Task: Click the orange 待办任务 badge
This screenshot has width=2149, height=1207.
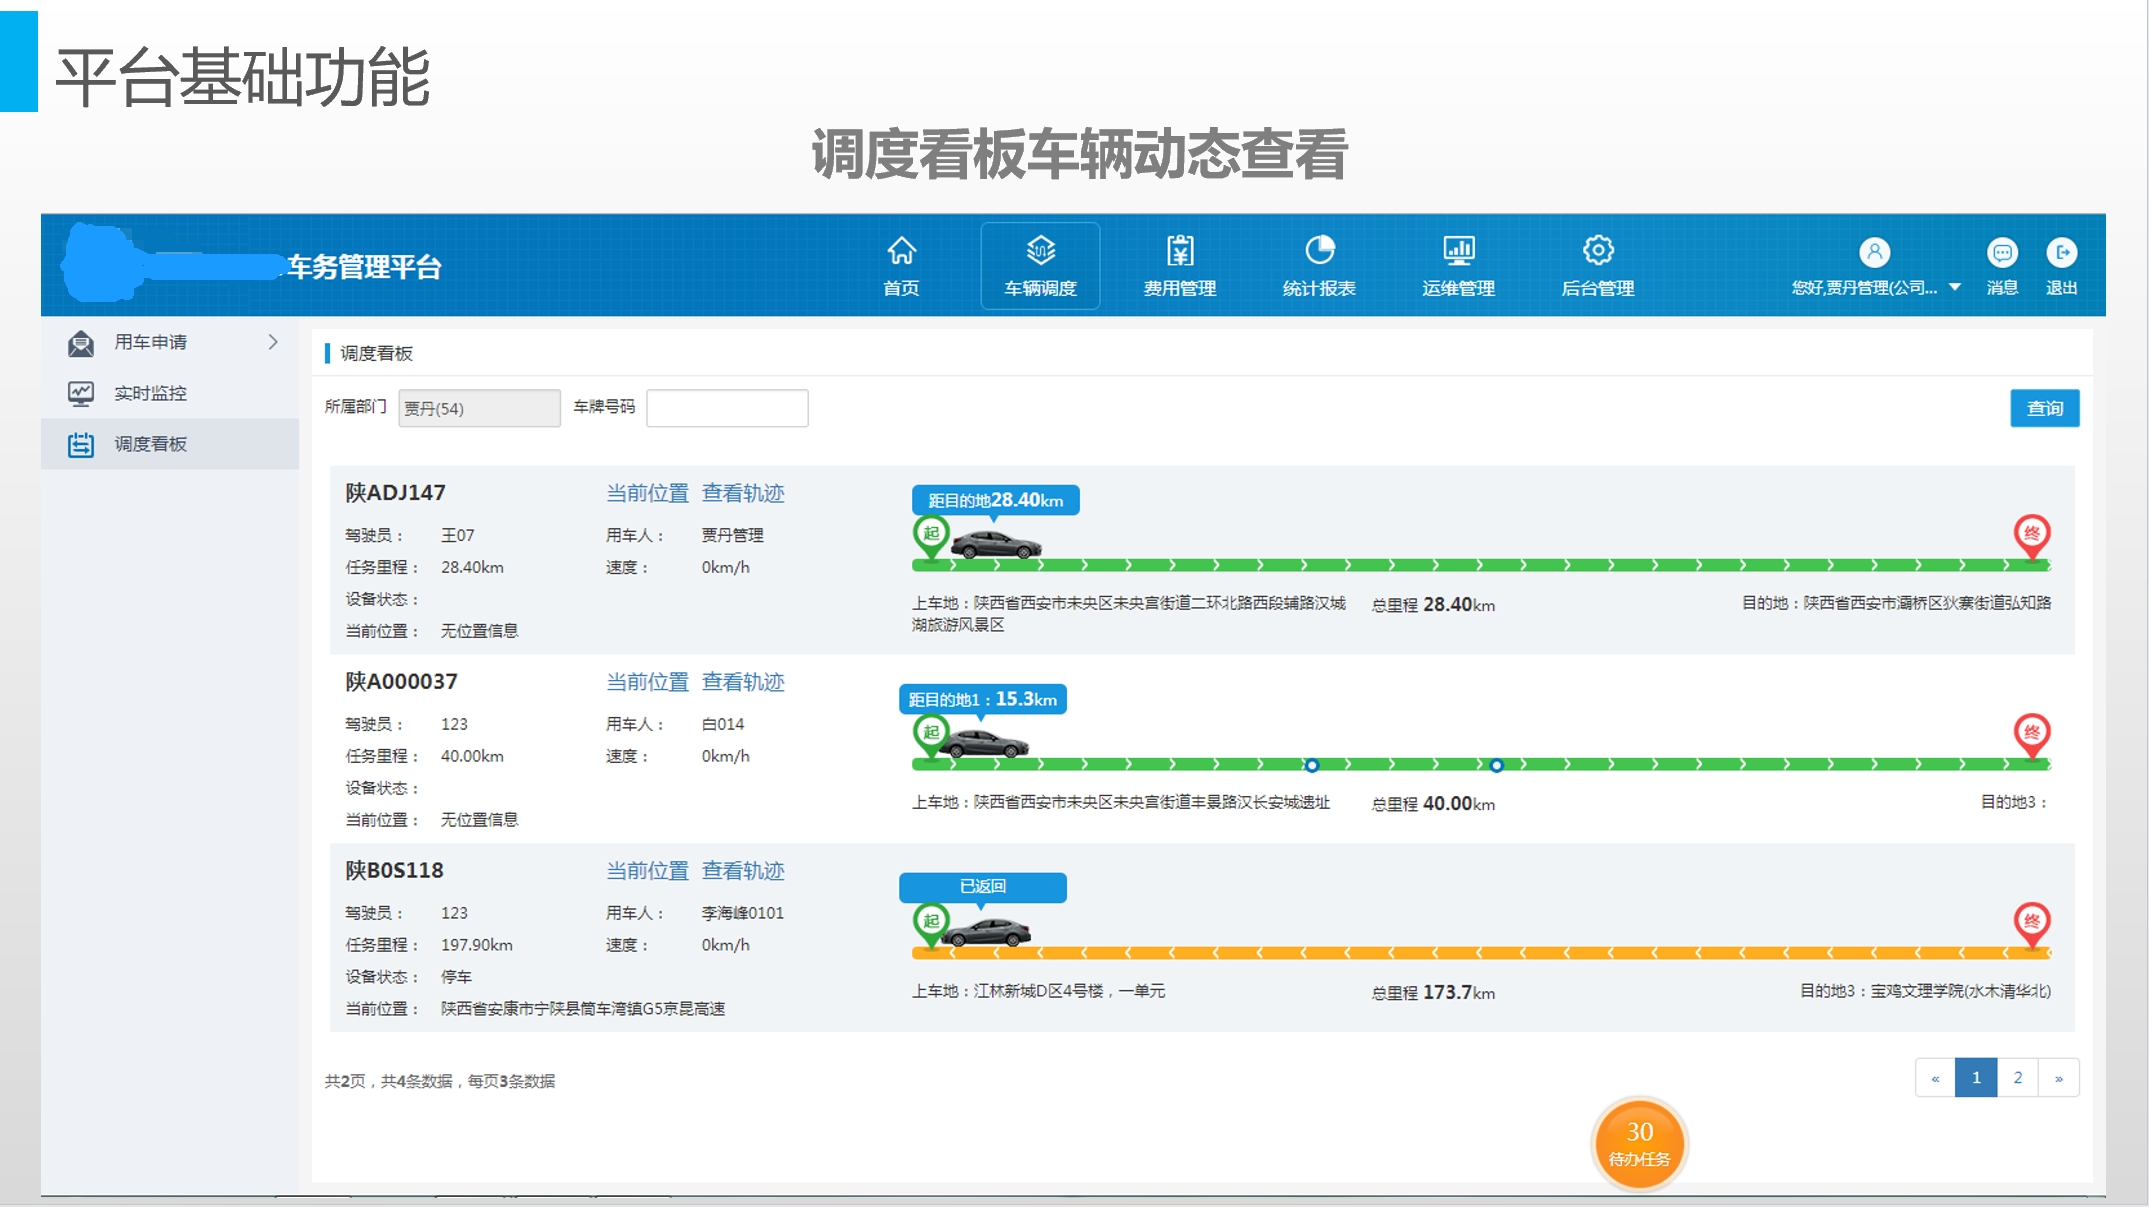Action: click(x=1638, y=1143)
